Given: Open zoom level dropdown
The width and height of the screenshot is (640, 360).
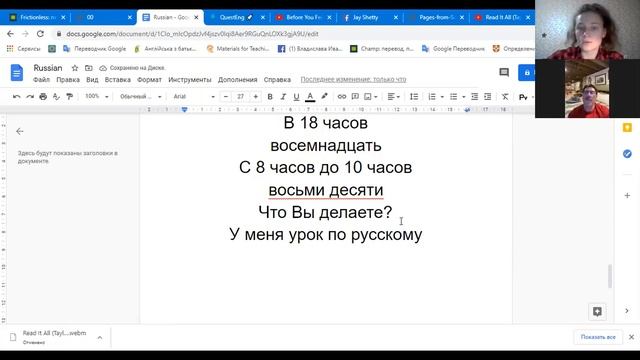Looking at the screenshot, I should 96,96.
